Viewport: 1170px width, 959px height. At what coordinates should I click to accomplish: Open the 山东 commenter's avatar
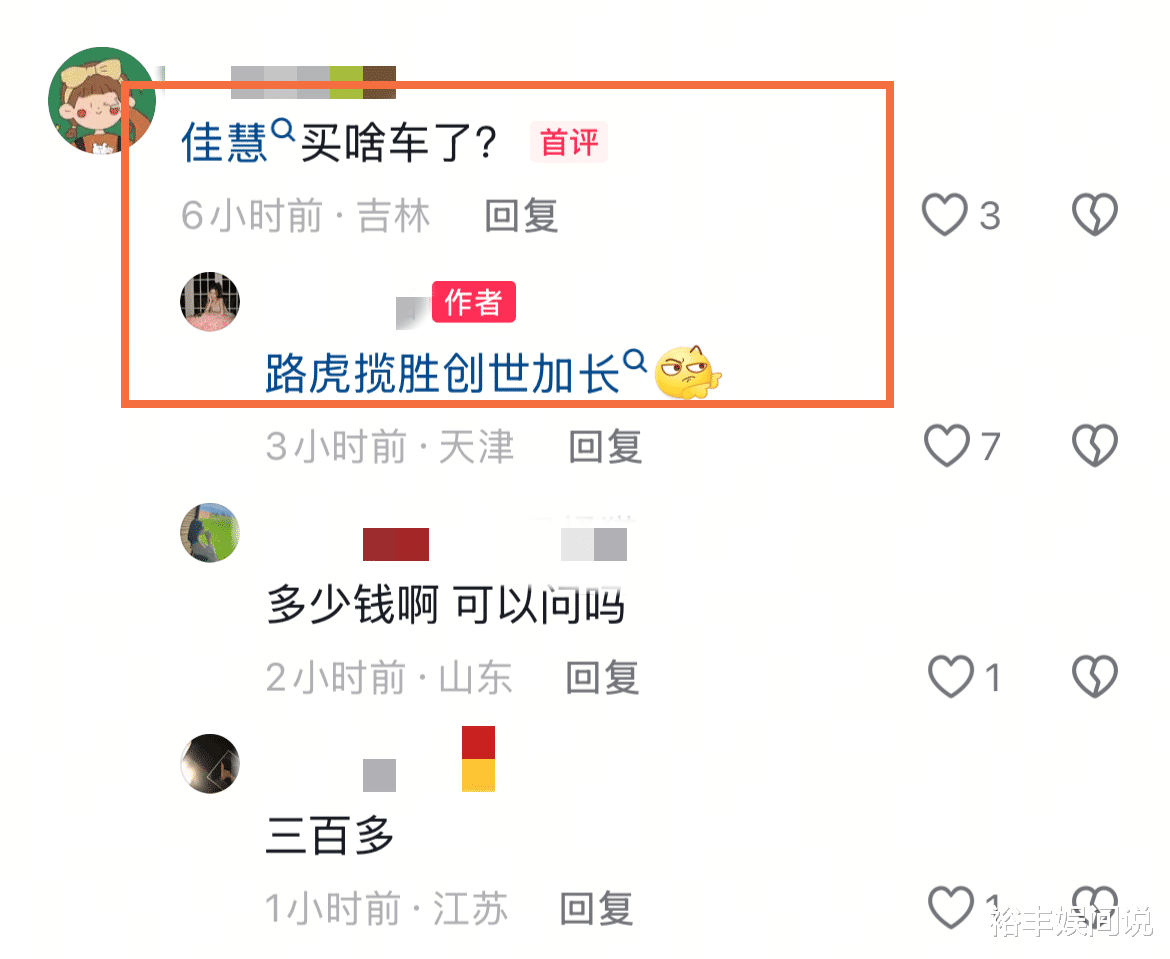tap(210, 532)
